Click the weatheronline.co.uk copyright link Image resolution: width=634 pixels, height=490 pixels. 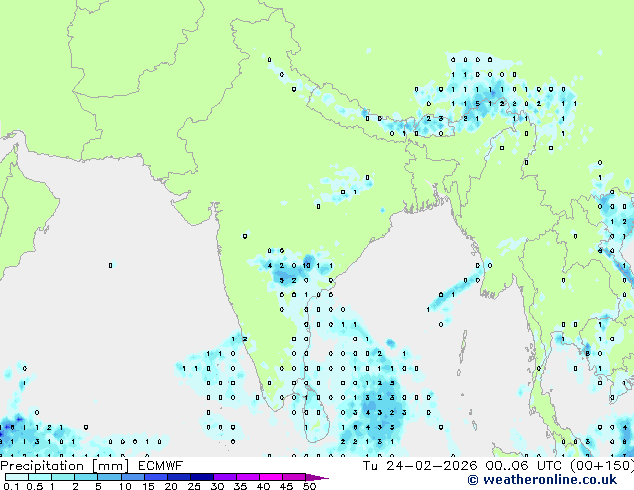(x=542, y=480)
